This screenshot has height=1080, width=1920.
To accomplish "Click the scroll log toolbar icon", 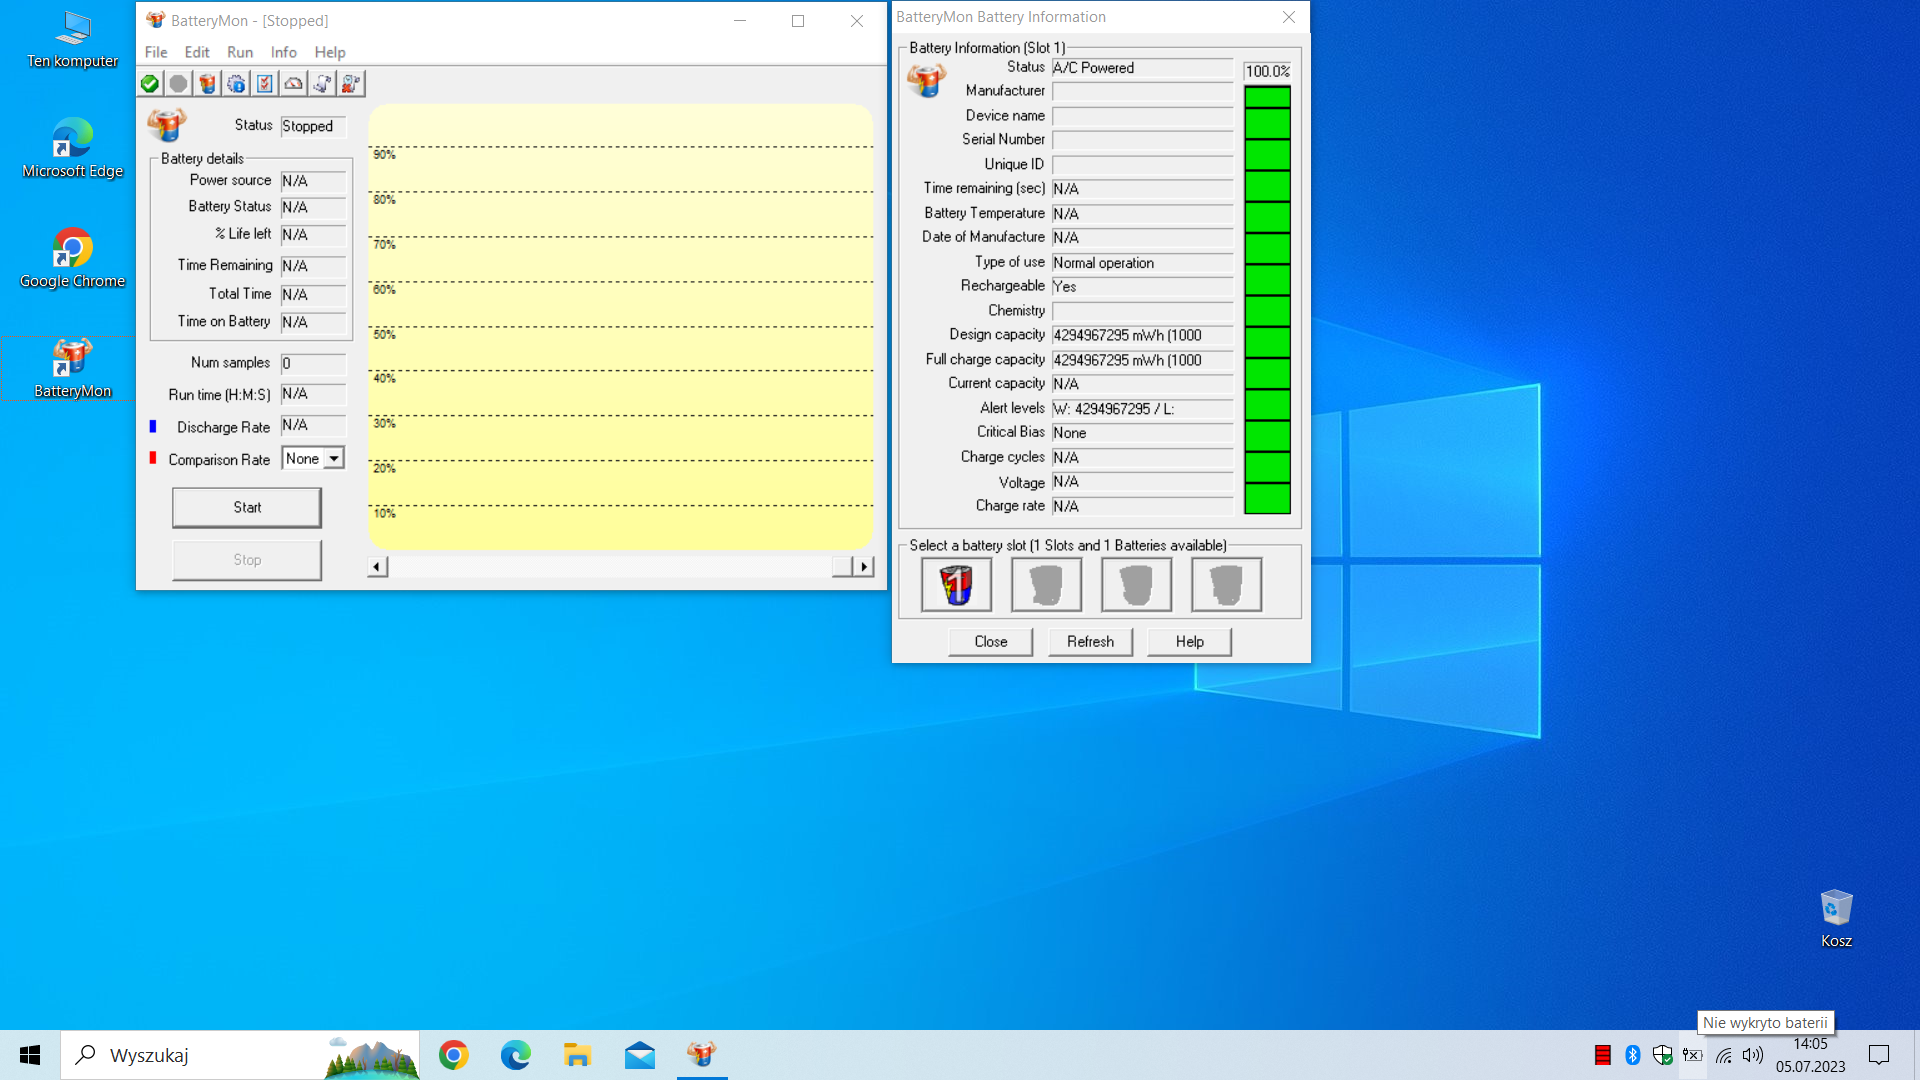I will [322, 84].
